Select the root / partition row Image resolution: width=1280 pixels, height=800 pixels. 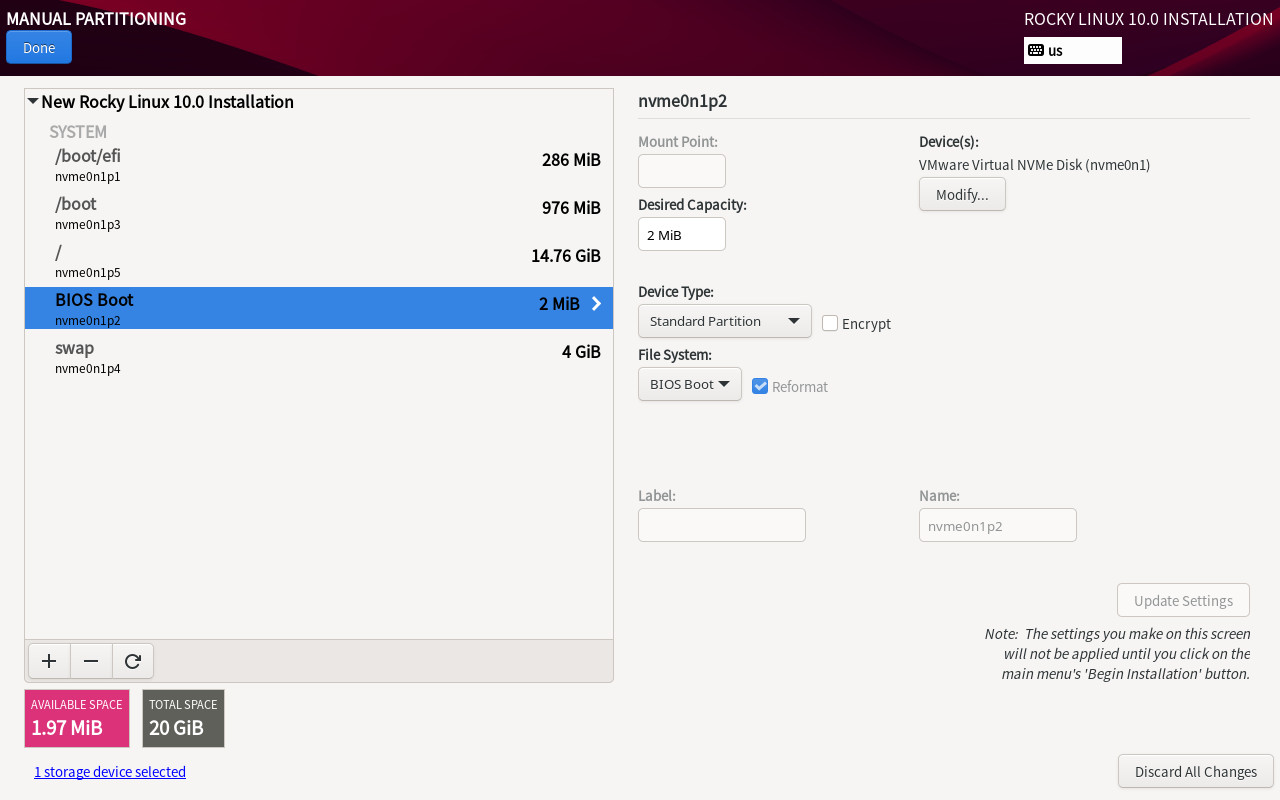(x=319, y=260)
